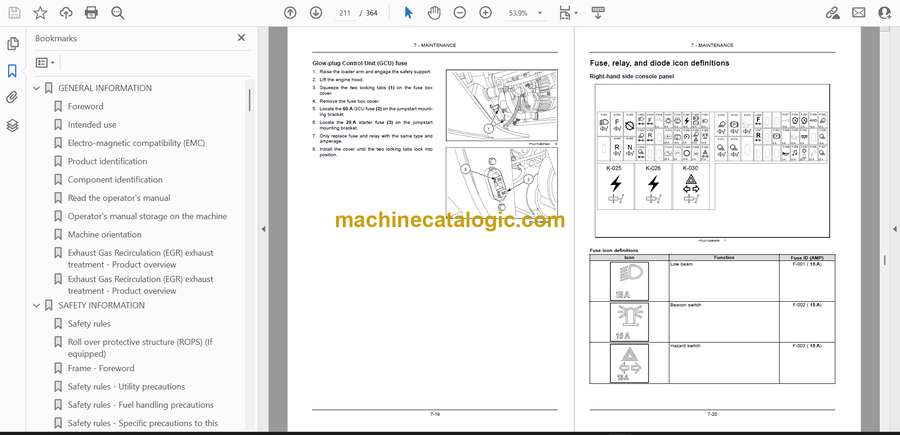Open Read the operator's manual bookmark

pyautogui.click(x=119, y=198)
